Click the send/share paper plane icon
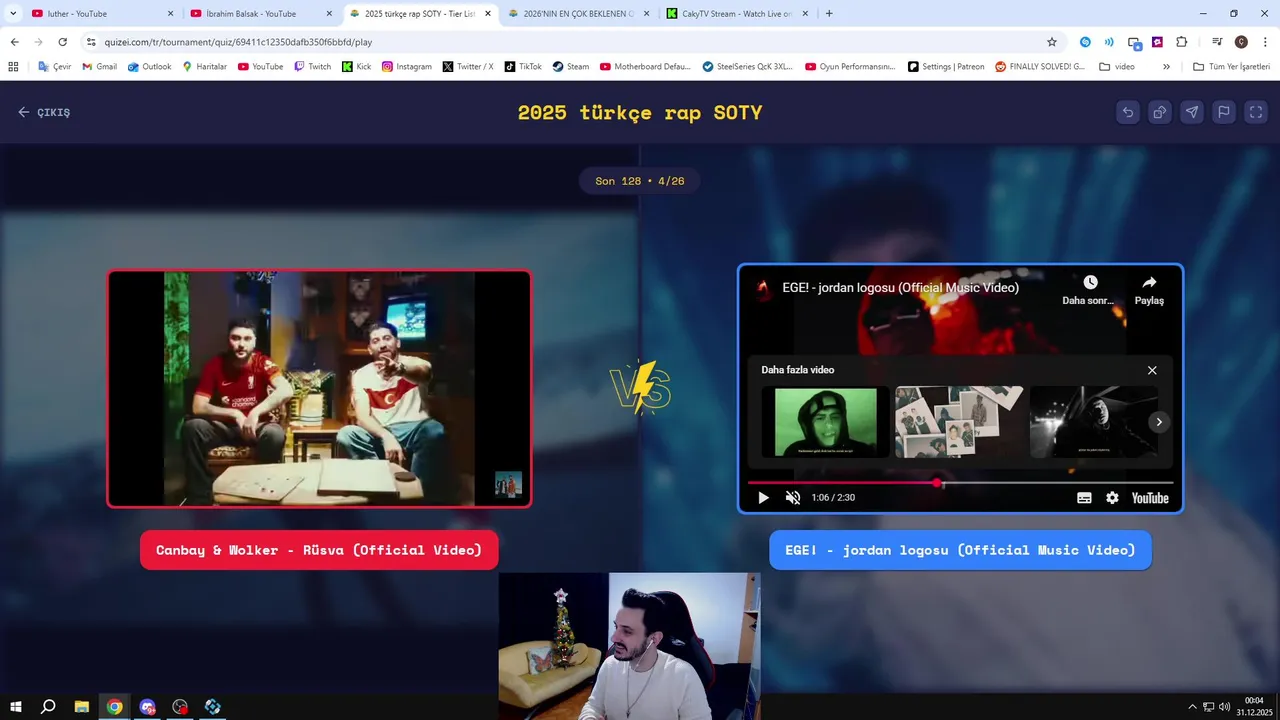This screenshot has width=1280, height=720. [1192, 112]
